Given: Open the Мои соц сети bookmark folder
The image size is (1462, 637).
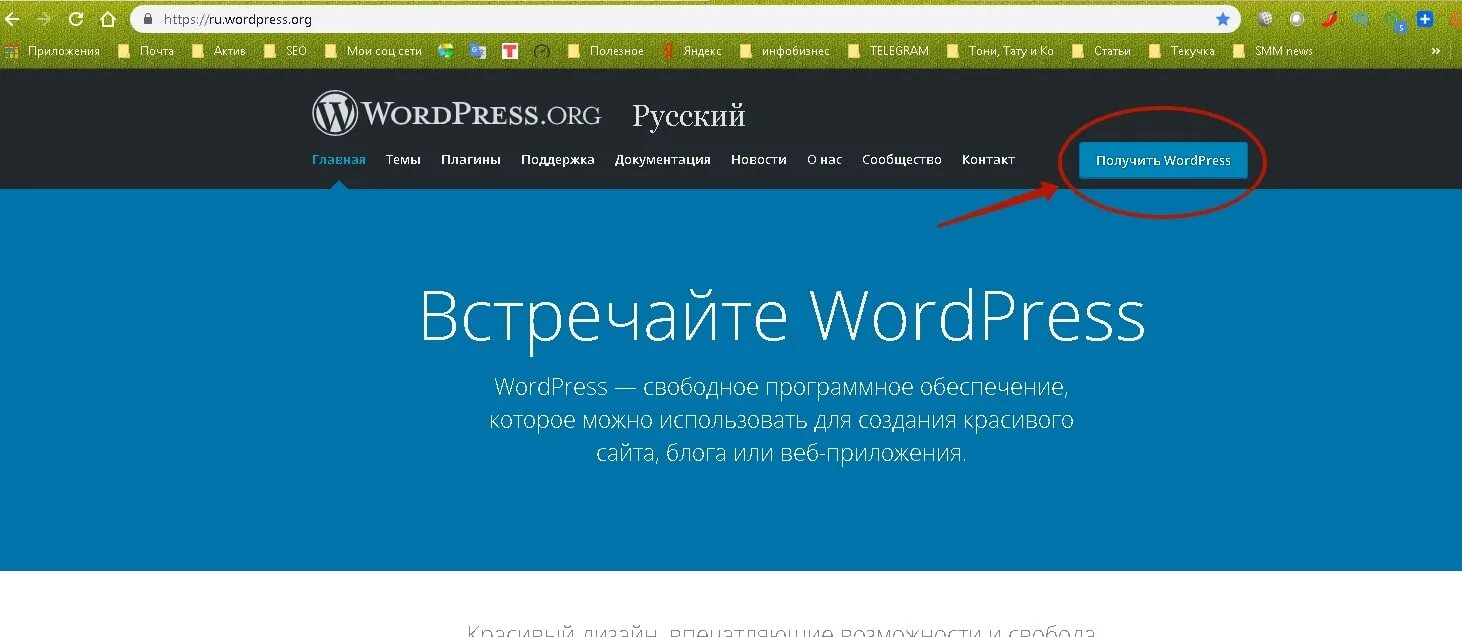Looking at the screenshot, I should click(x=373, y=51).
